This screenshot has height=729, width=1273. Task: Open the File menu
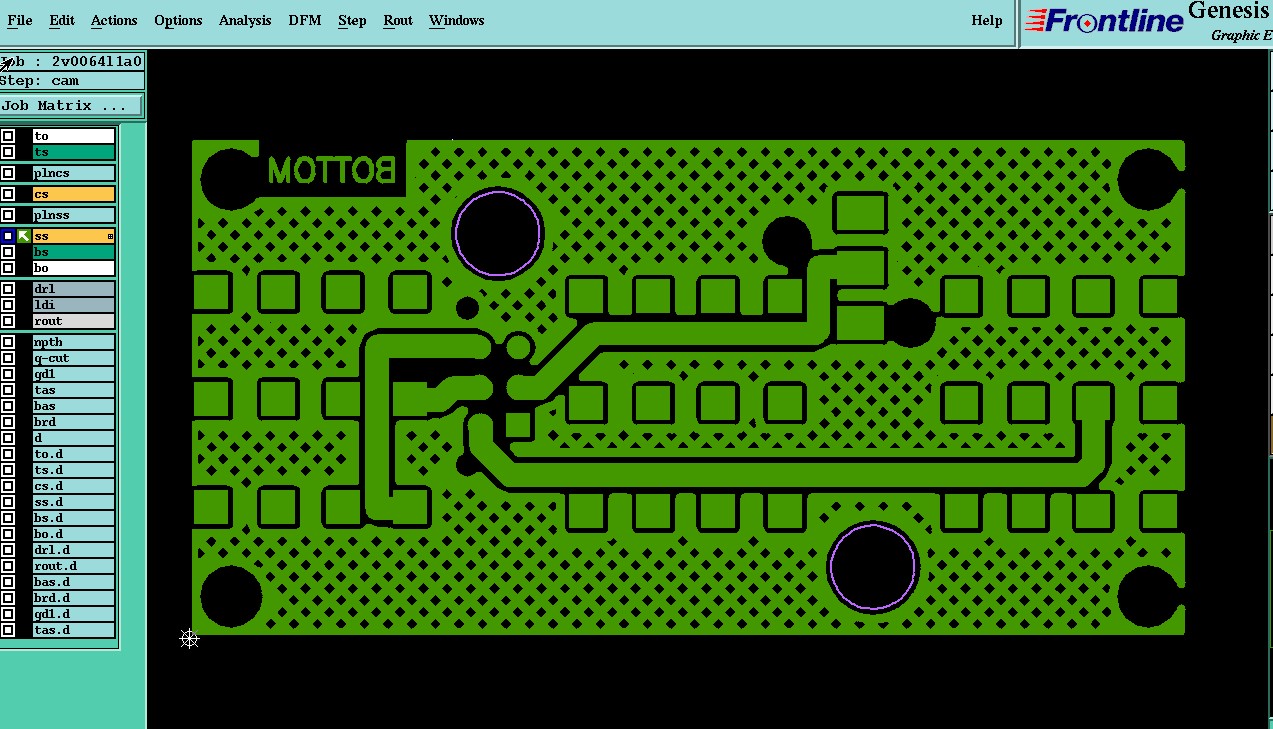pyautogui.click(x=20, y=20)
